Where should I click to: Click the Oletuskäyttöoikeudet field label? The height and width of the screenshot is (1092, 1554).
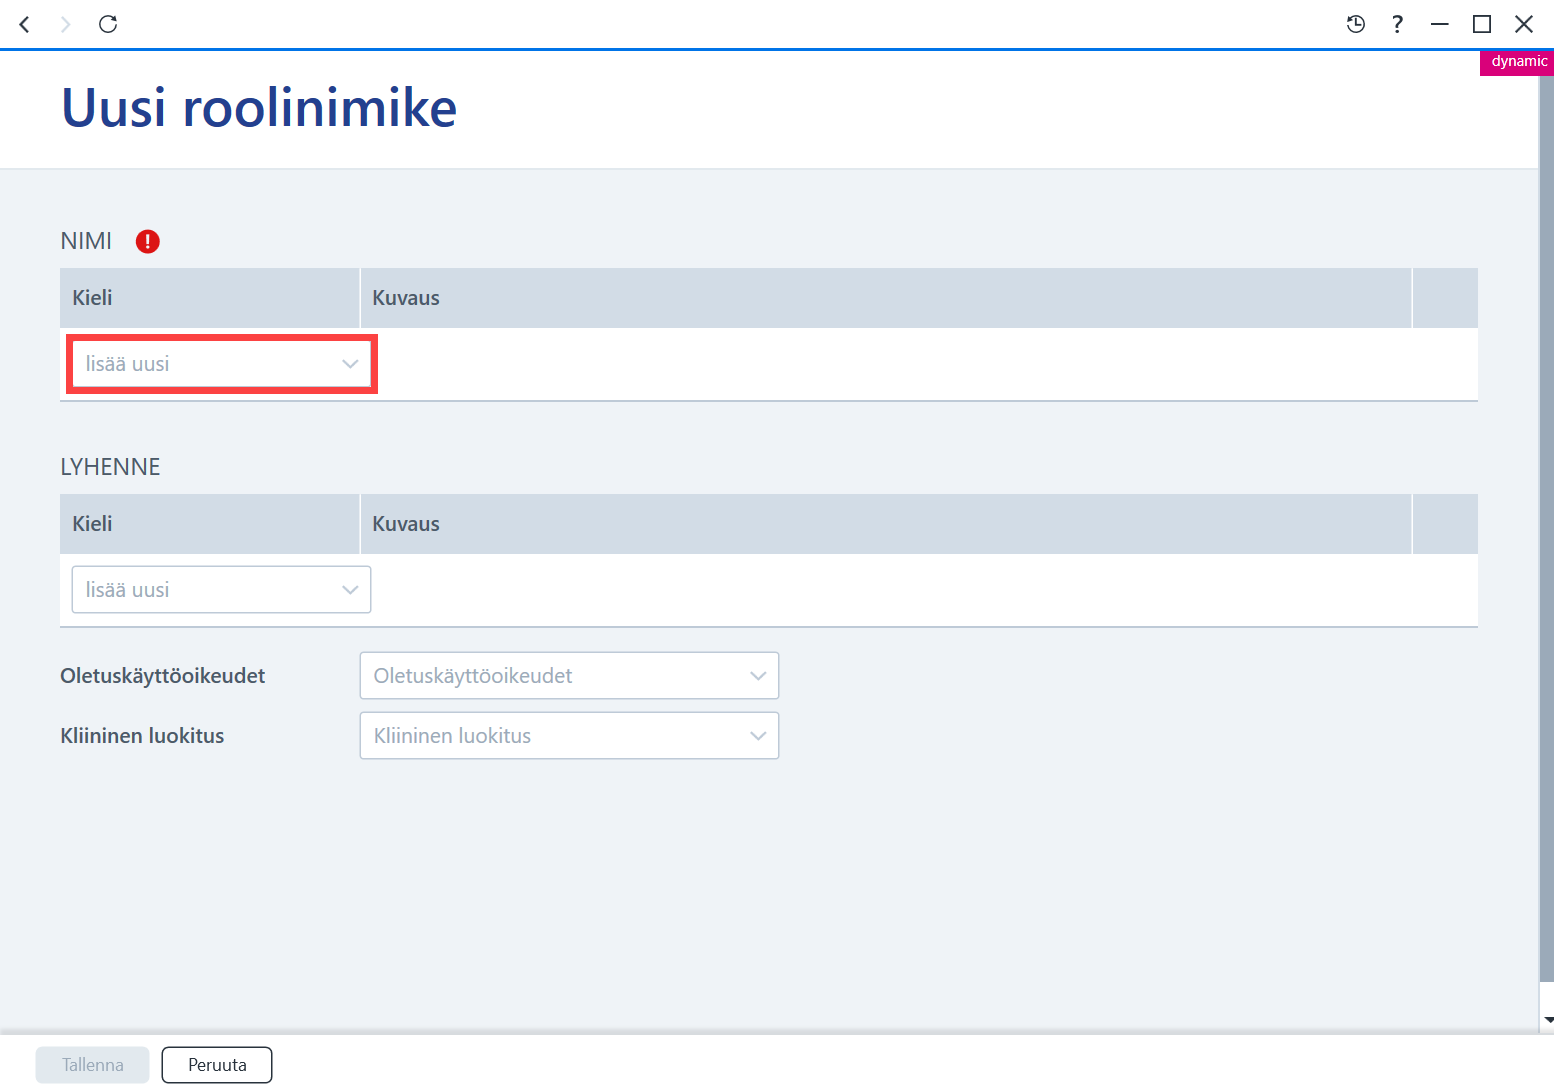coord(163,676)
